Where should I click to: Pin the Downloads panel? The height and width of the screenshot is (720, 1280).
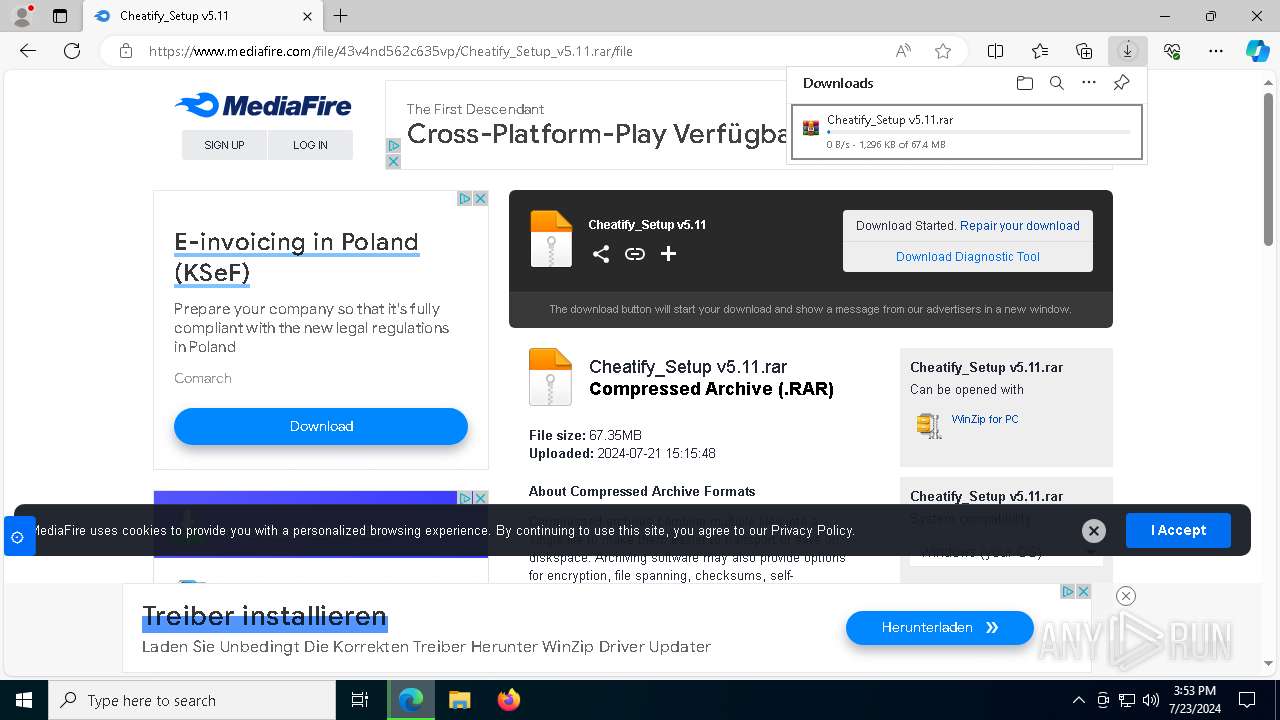(x=1122, y=83)
